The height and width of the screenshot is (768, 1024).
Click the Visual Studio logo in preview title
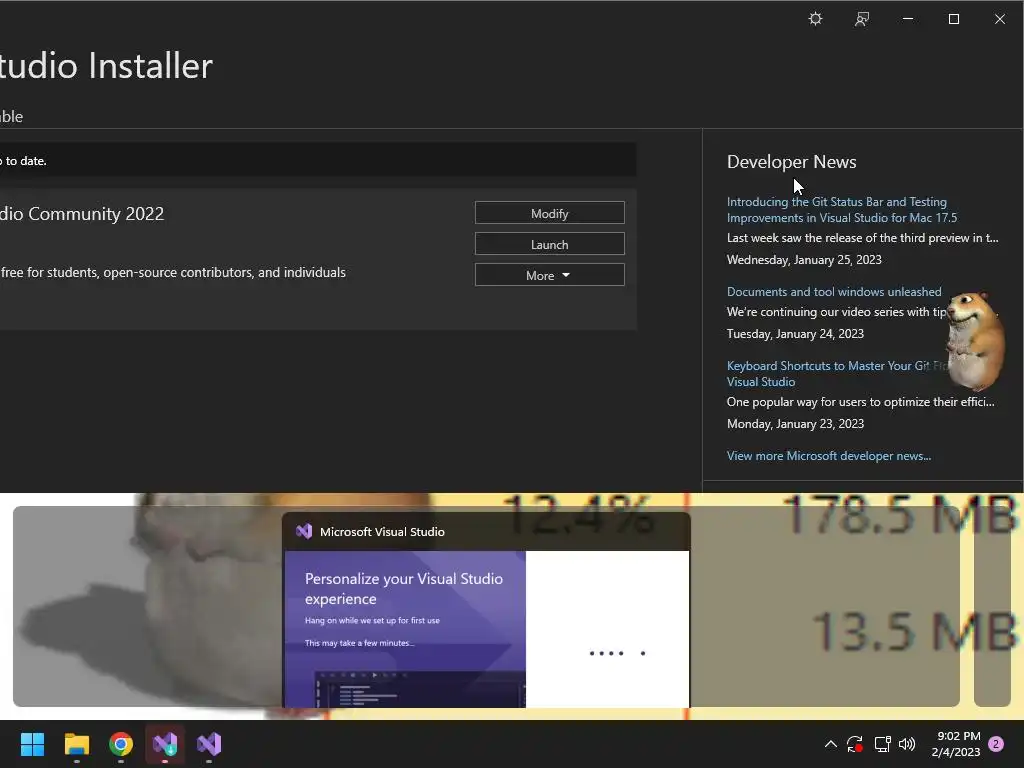[304, 532]
